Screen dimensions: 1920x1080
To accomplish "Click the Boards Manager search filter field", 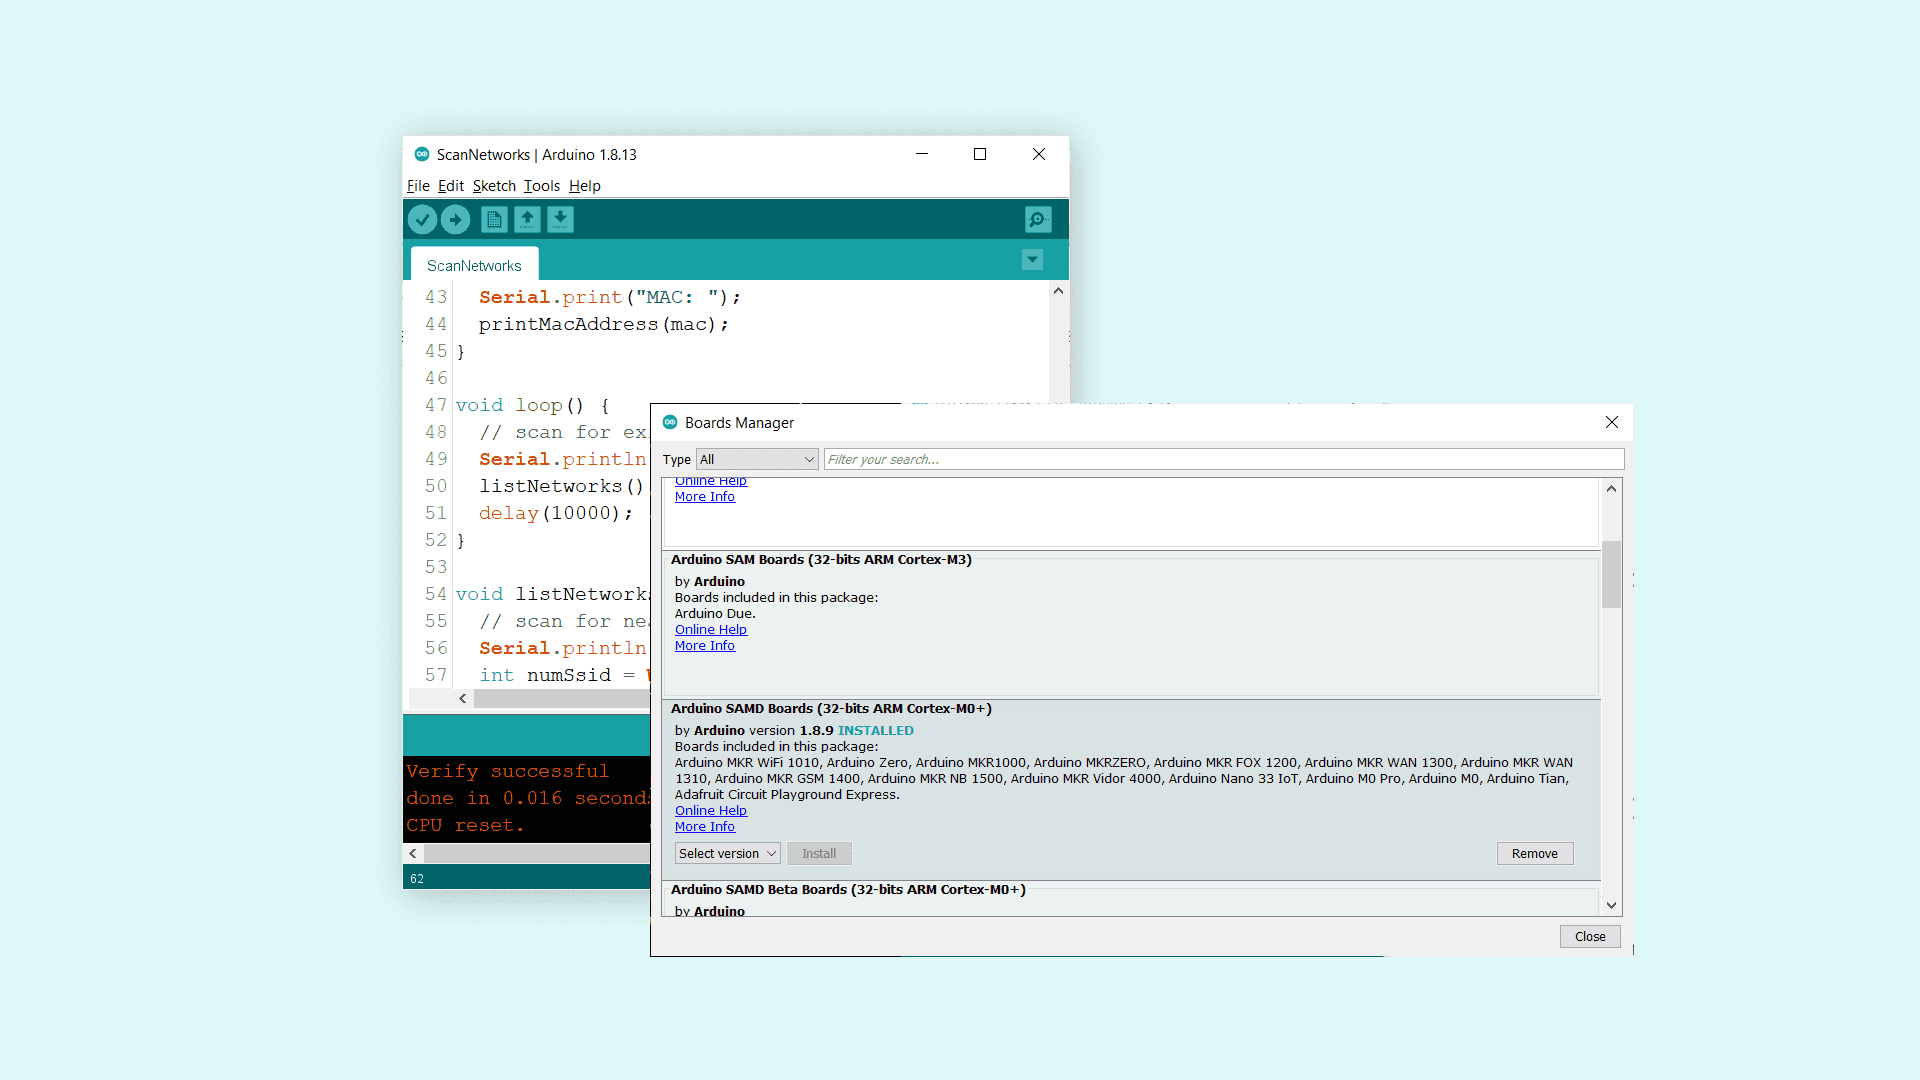I will [x=1222, y=459].
